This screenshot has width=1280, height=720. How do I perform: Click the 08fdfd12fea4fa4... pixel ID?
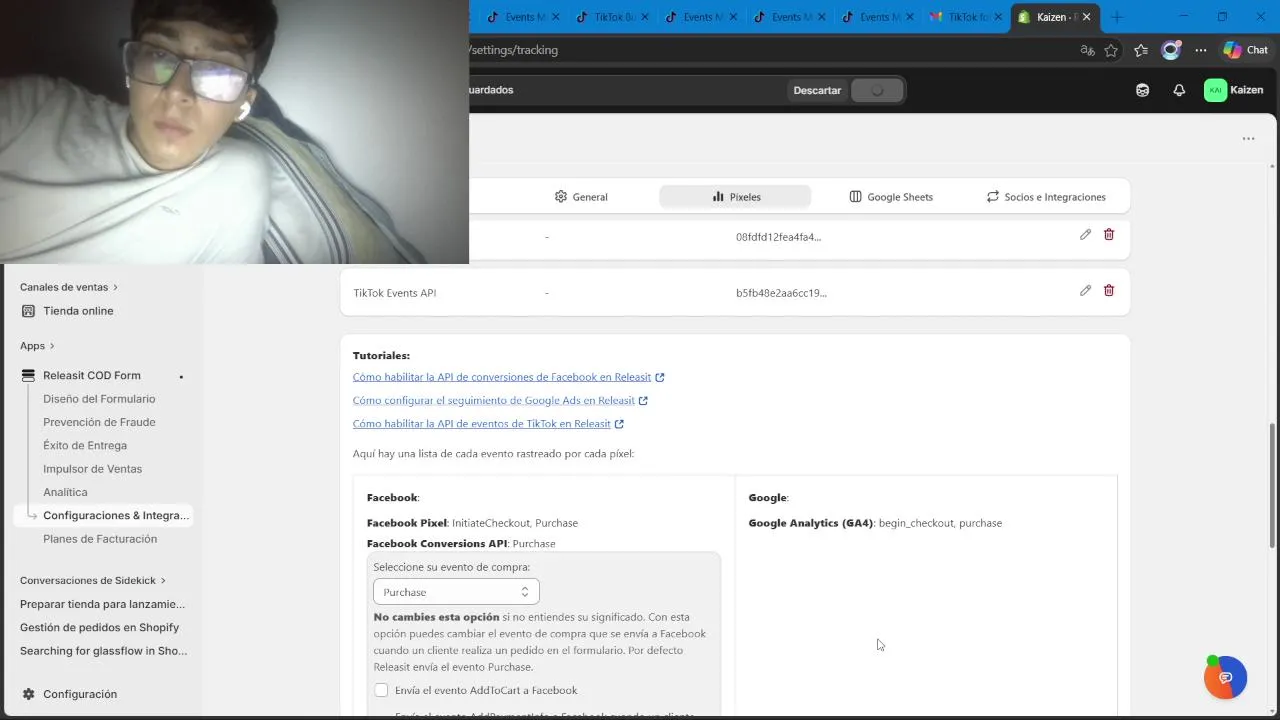coord(778,237)
